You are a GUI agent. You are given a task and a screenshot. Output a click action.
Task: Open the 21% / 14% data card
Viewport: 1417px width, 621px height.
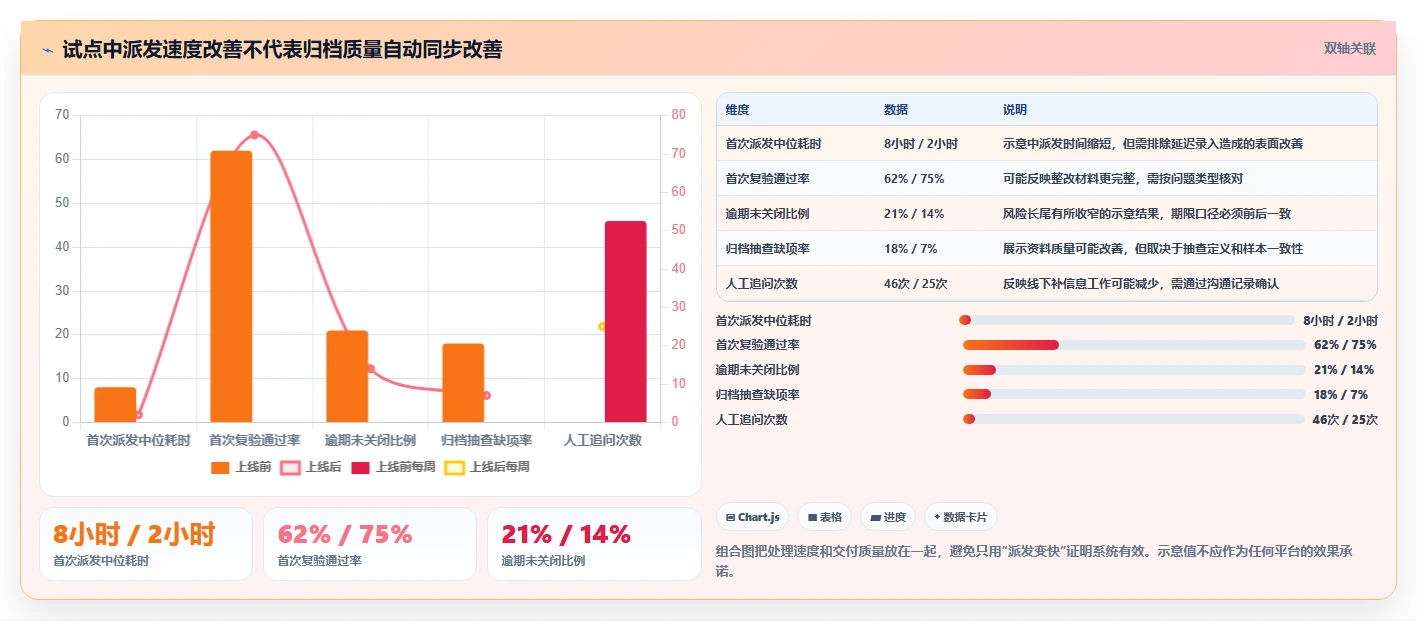(x=594, y=544)
